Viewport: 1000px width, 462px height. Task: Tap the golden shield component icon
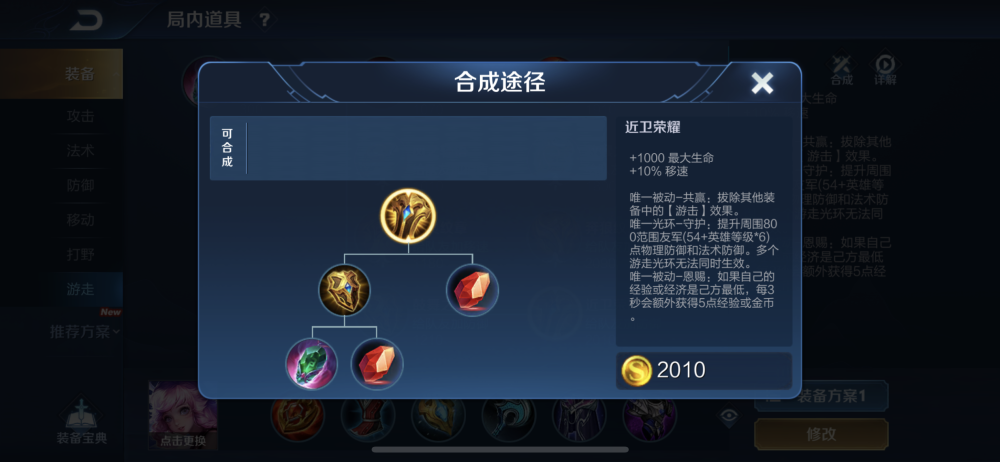[x=344, y=290]
